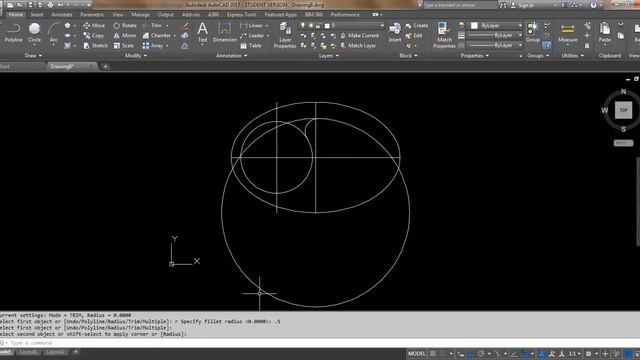Viewport: 640px width, 360px height.
Task: Open the Manage ribbon tab
Action: (x=140, y=14)
